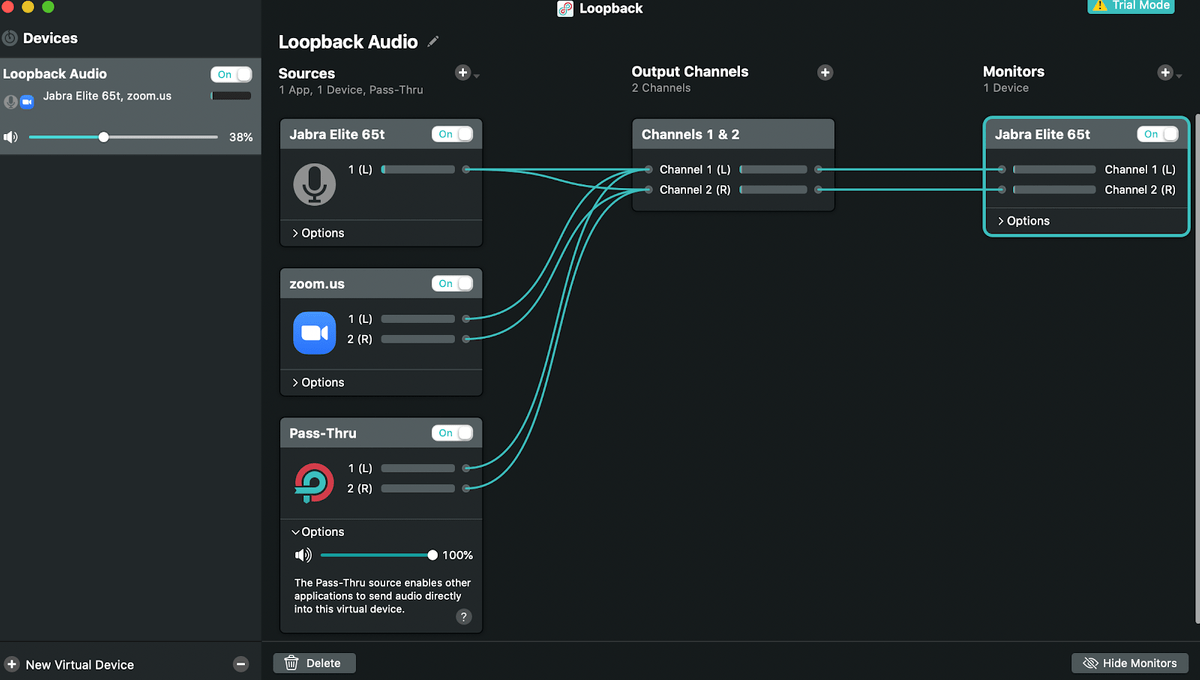Screen dimensions: 1200x680
Task: Add a new output channel pair
Action: pyautogui.click(x=825, y=72)
